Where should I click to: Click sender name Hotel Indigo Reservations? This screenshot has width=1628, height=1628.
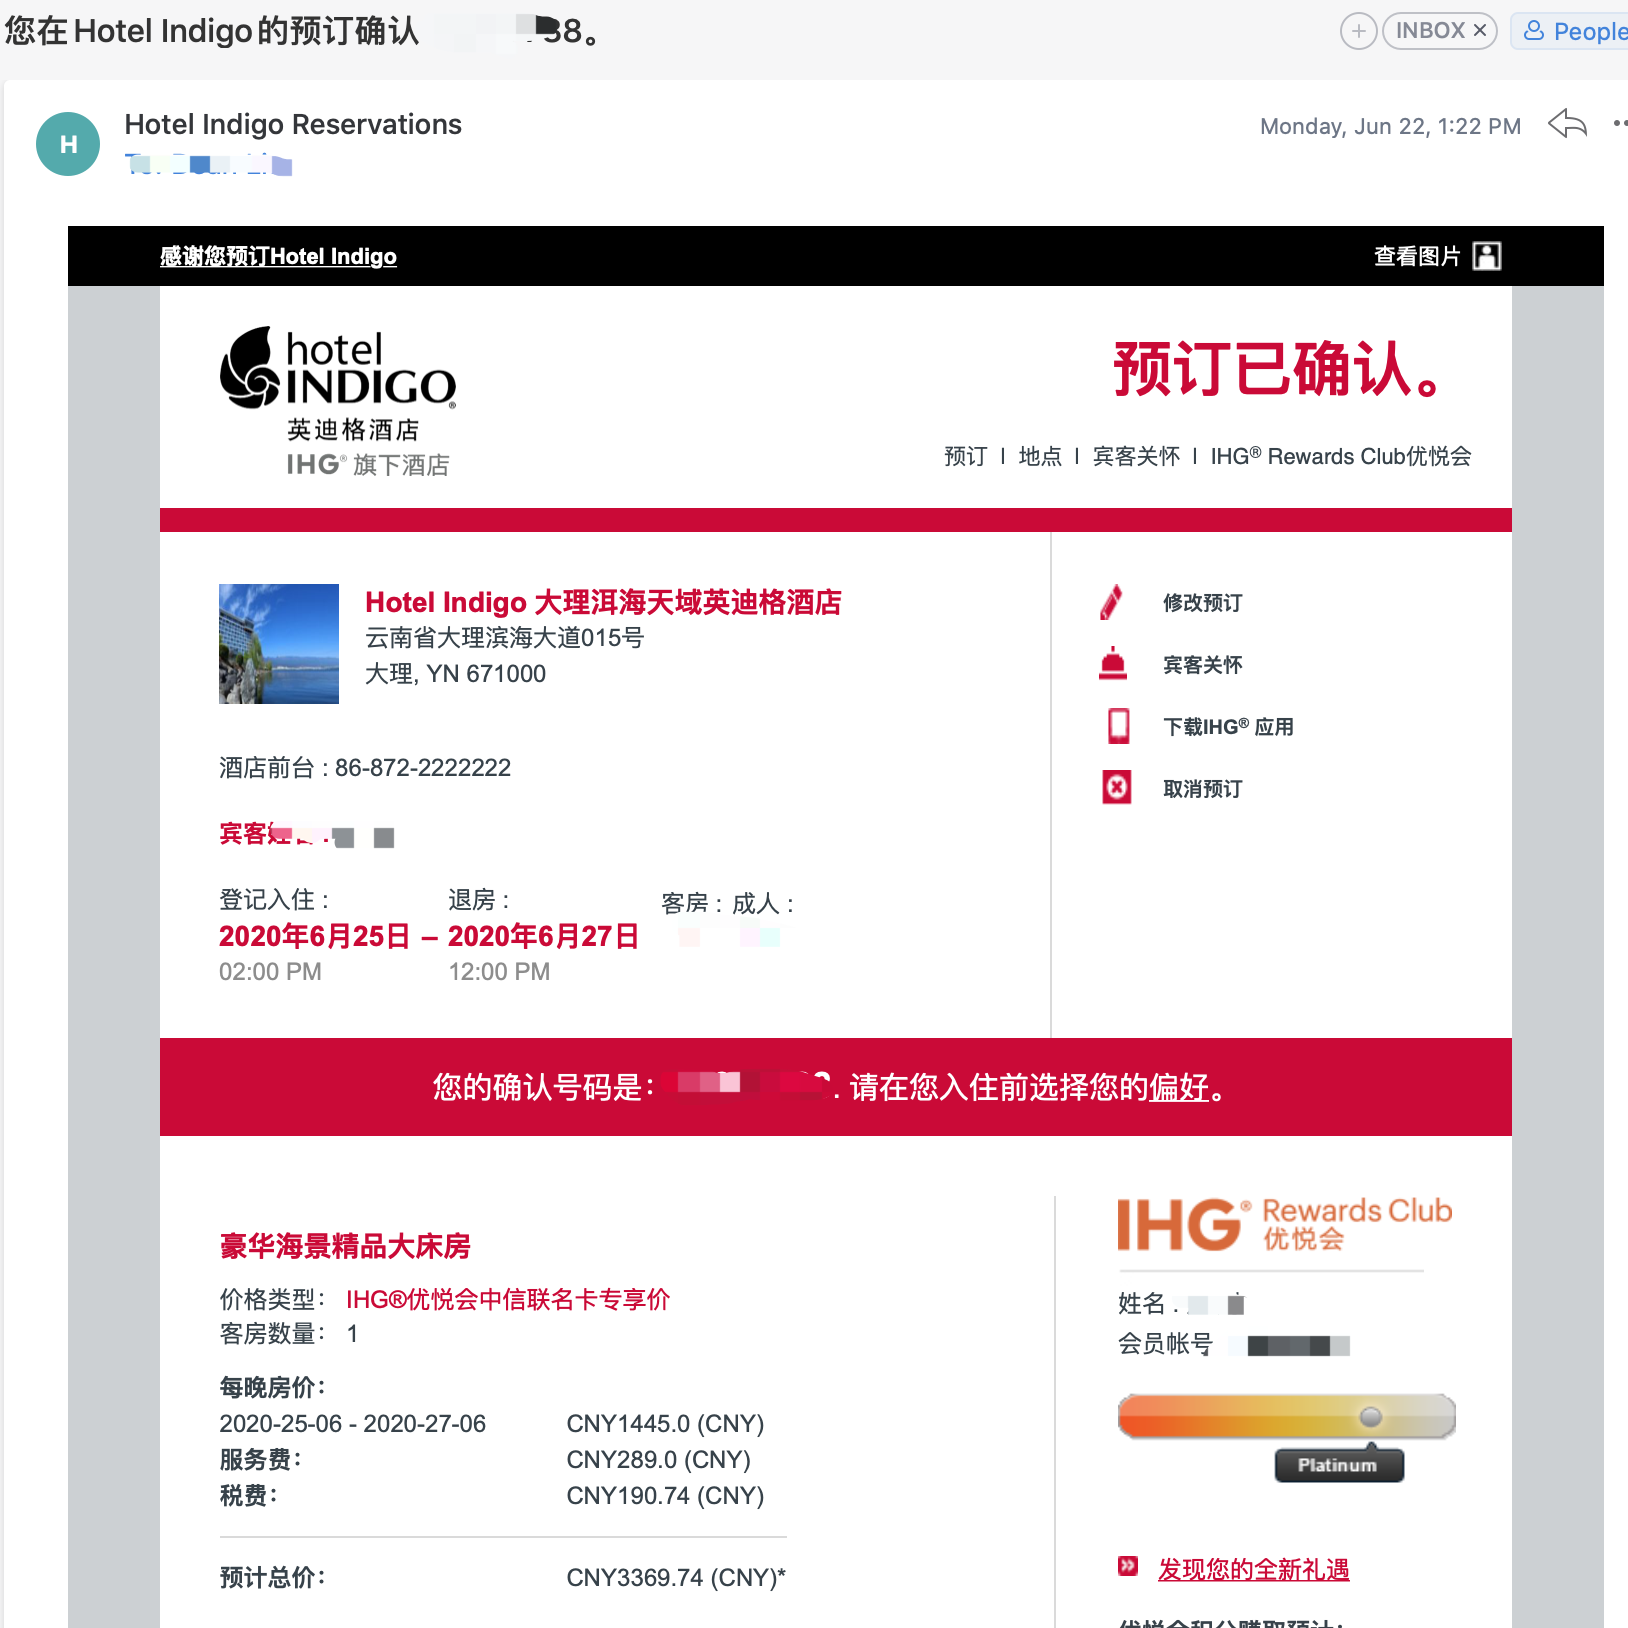pyautogui.click(x=293, y=124)
